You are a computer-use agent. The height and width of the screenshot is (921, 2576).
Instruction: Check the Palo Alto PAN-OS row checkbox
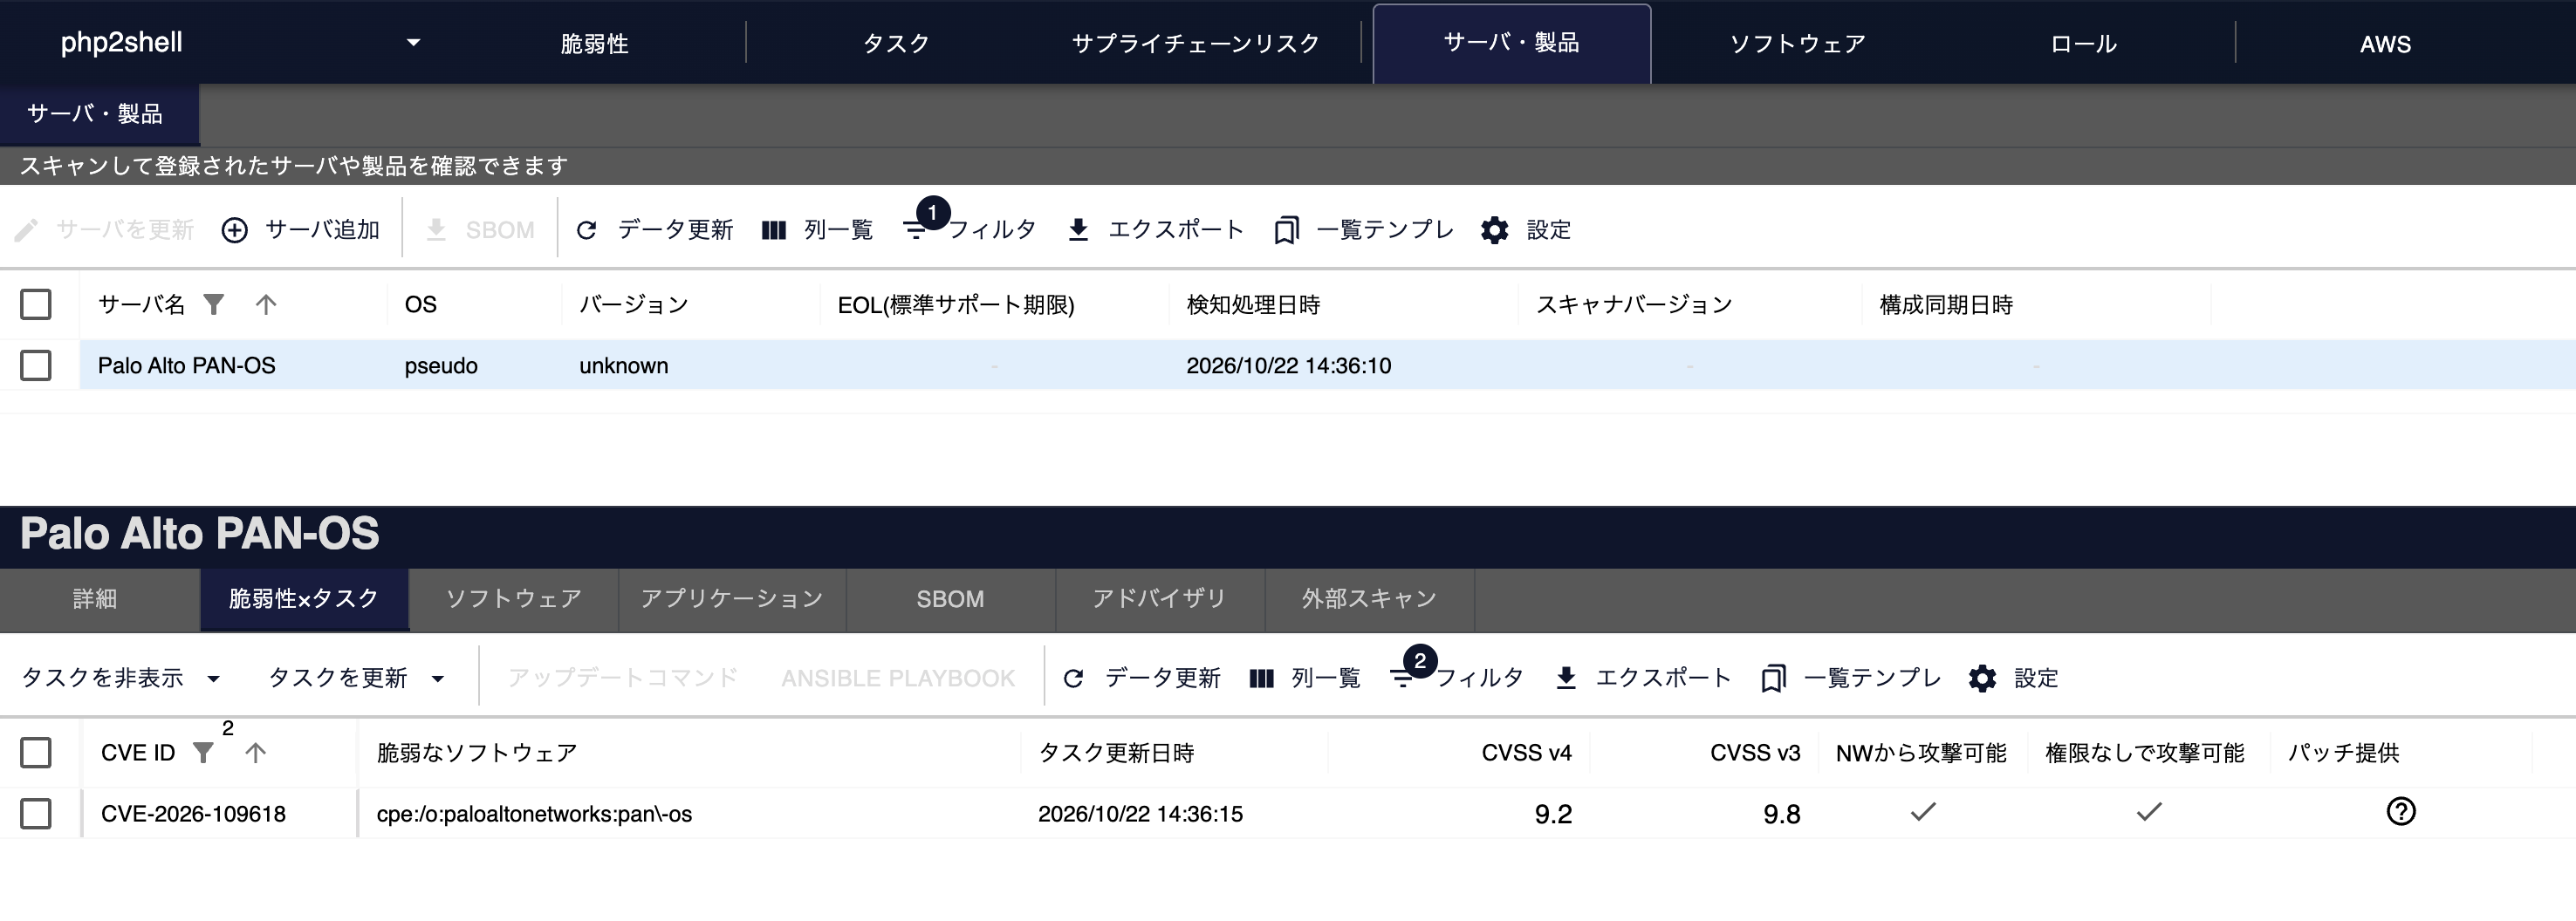point(36,365)
